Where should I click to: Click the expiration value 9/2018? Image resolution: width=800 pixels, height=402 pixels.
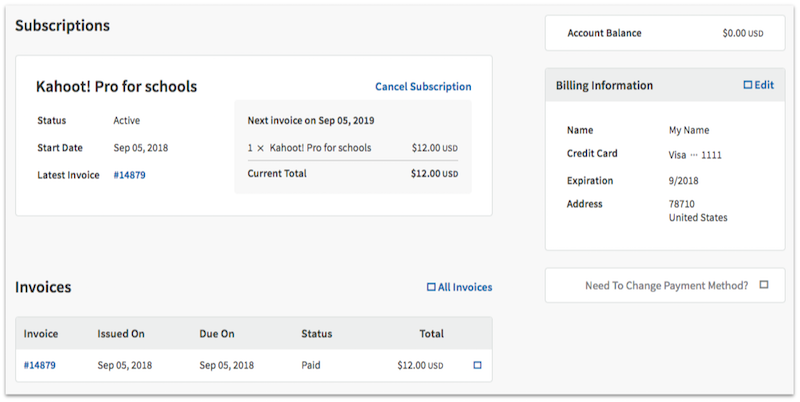pos(683,181)
